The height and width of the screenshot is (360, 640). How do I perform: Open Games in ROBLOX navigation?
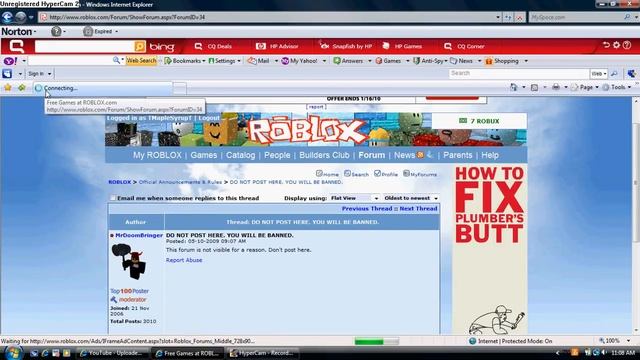click(204, 155)
